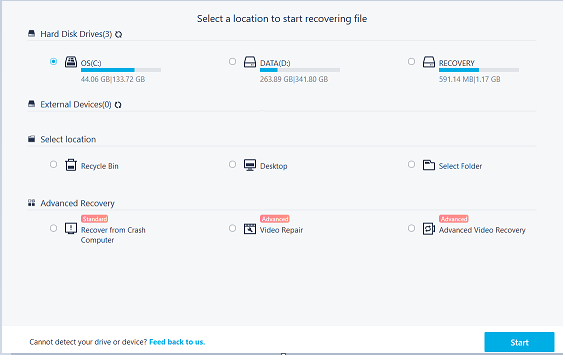This screenshot has width=565, height=362.
Task: Choose the Select Folder radio button
Action: click(x=411, y=165)
